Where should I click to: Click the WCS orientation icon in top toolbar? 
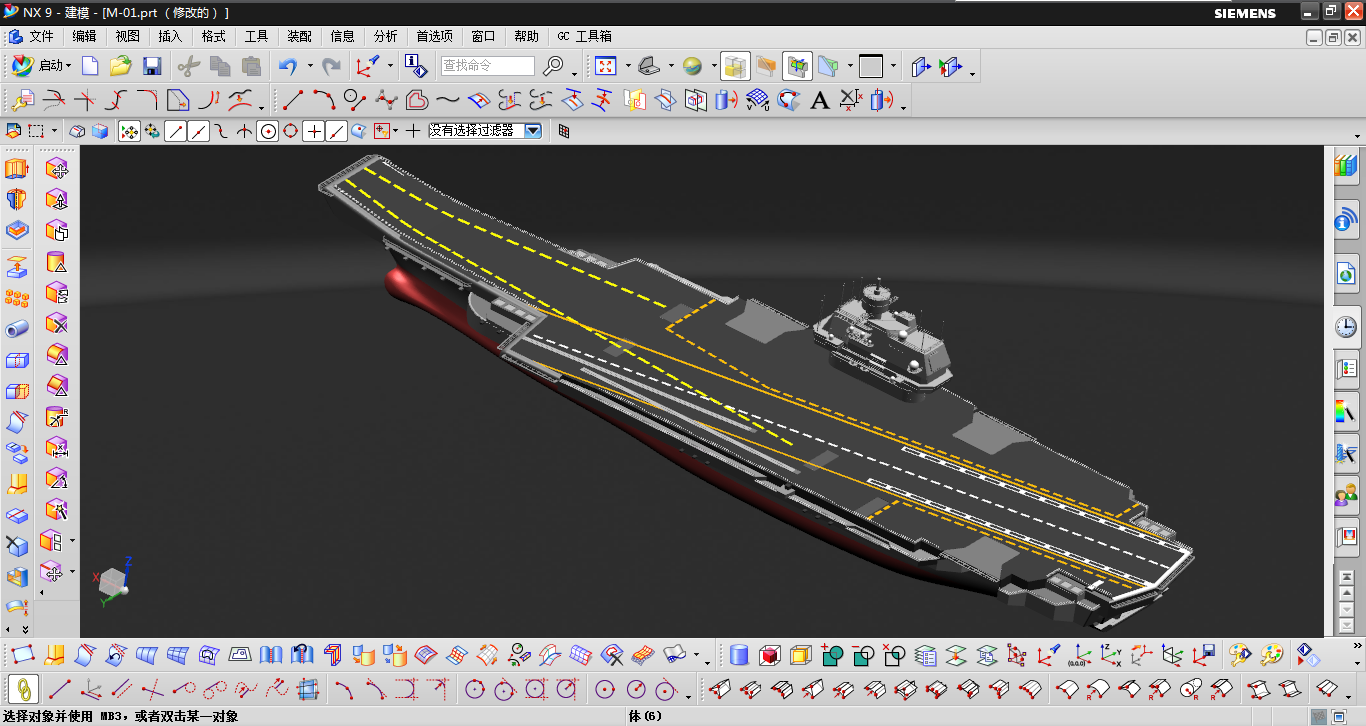click(x=367, y=66)
